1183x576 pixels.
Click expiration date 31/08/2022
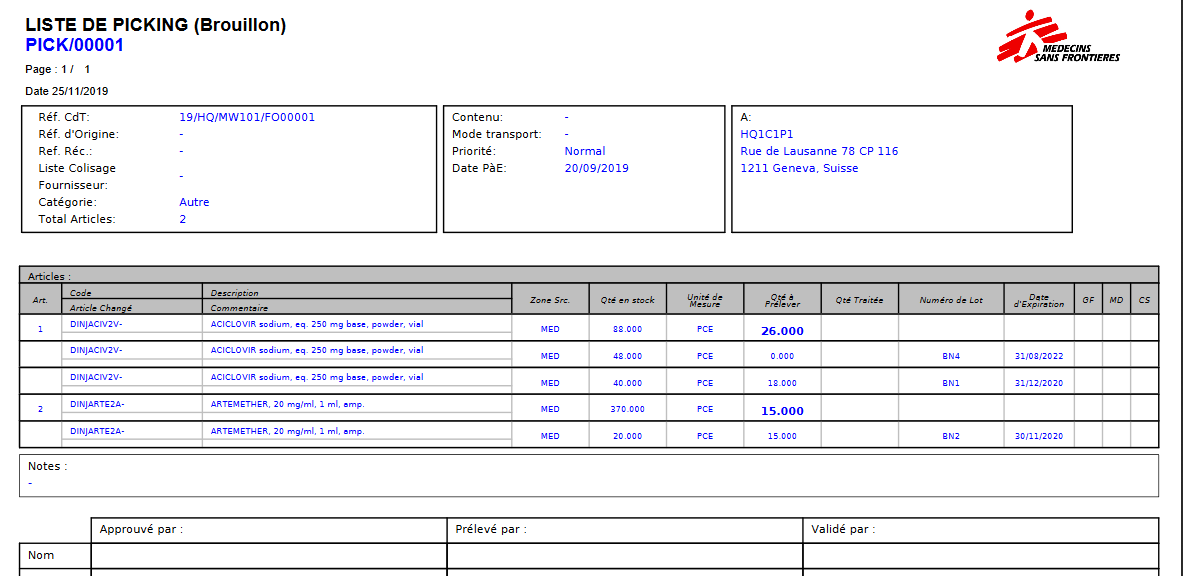(1038, 356)
